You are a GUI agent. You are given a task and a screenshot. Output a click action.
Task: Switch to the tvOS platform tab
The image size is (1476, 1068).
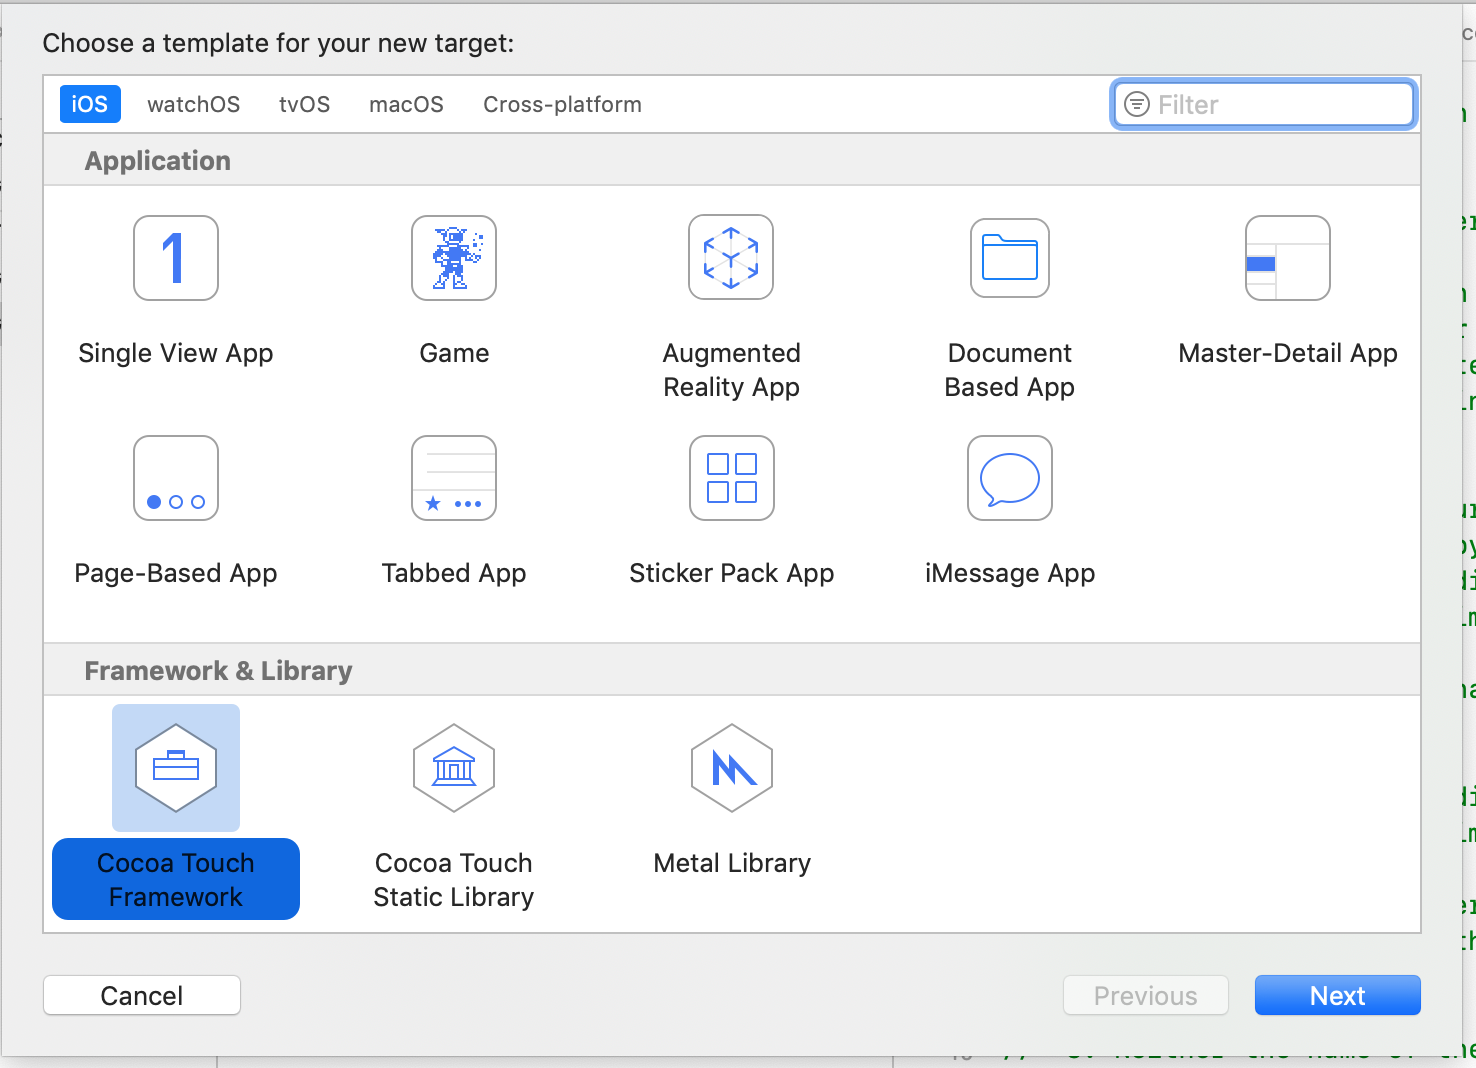pyautogui.click(x=305, y=104)
